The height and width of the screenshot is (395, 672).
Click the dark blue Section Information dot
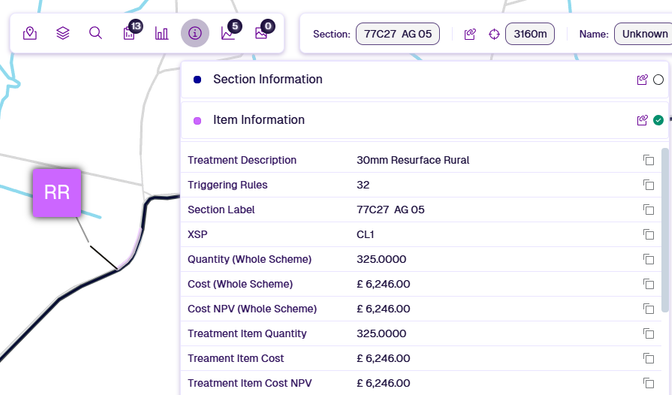pyautogui.click(x=197, y=80)
